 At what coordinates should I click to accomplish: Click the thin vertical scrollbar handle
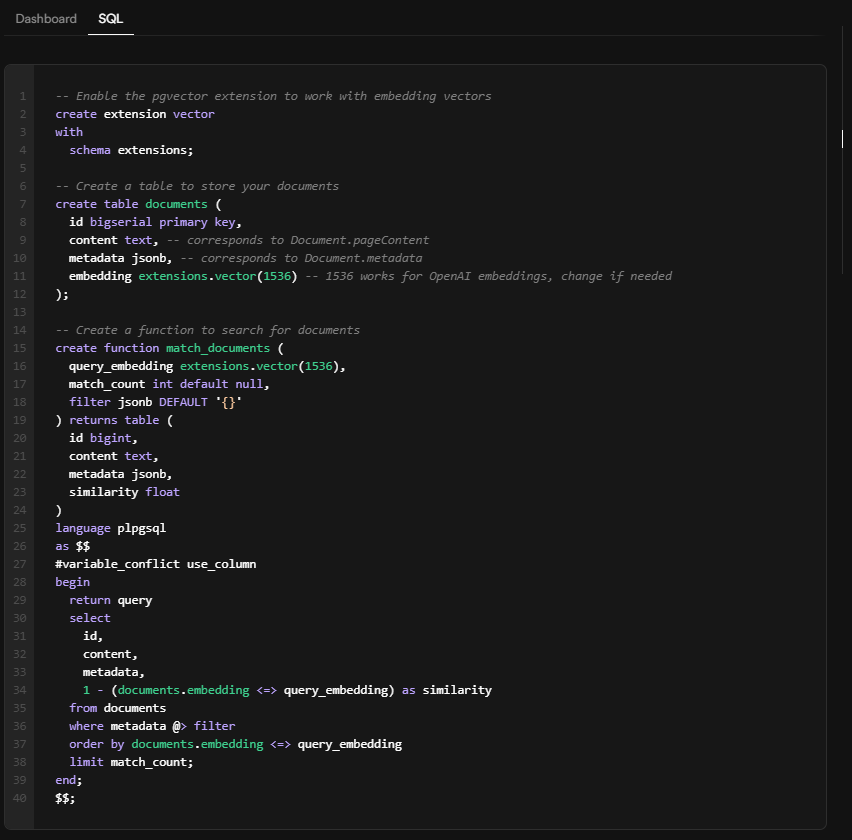[842, 139]
